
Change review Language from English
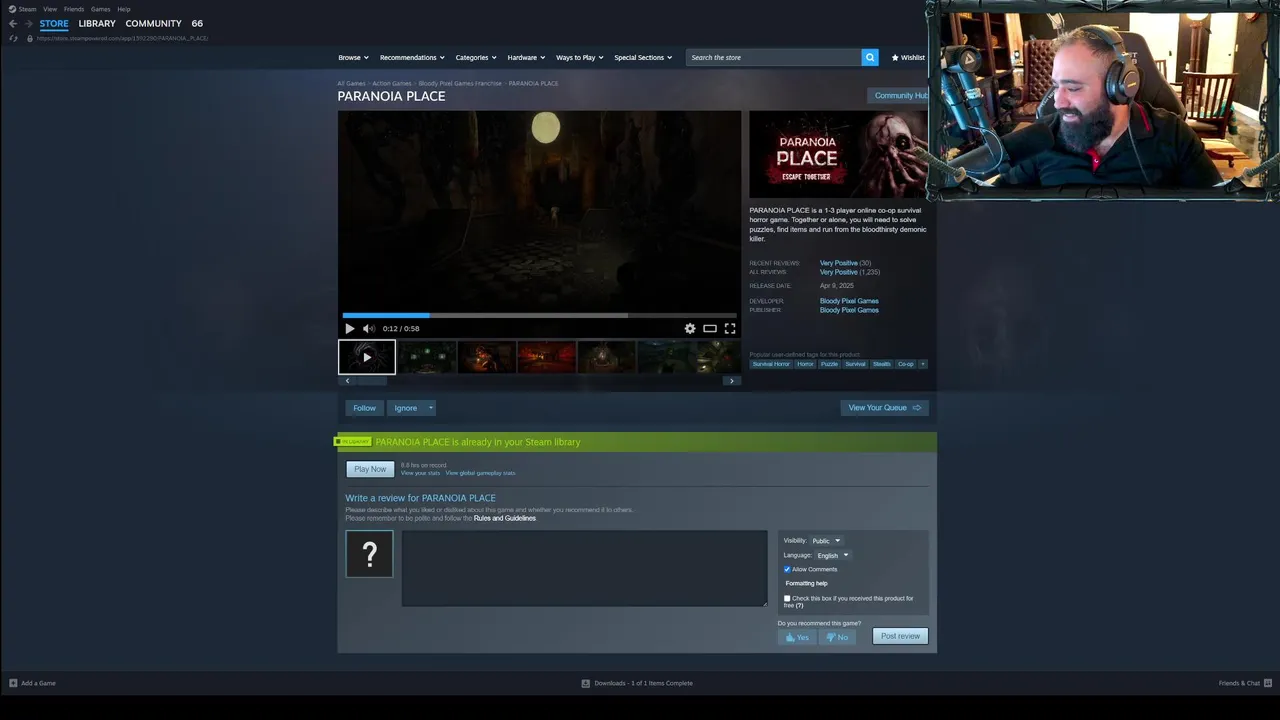(832, 555)
